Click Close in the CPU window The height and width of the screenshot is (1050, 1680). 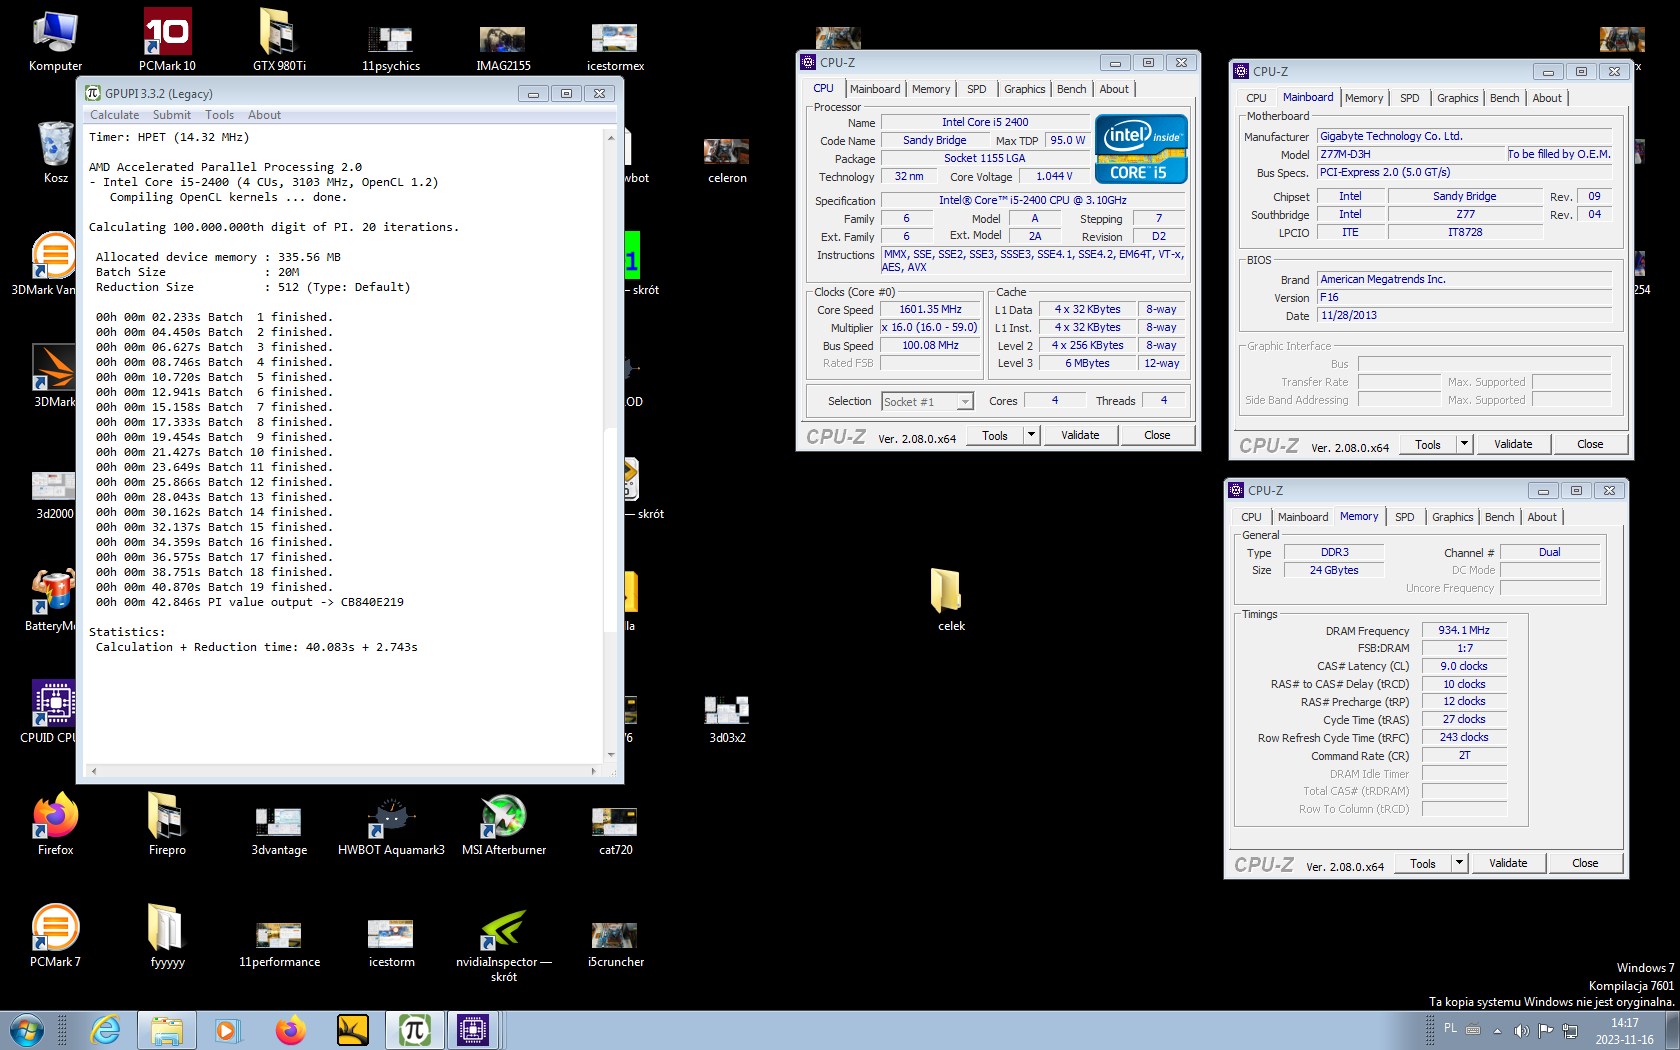coord(1157,435)
